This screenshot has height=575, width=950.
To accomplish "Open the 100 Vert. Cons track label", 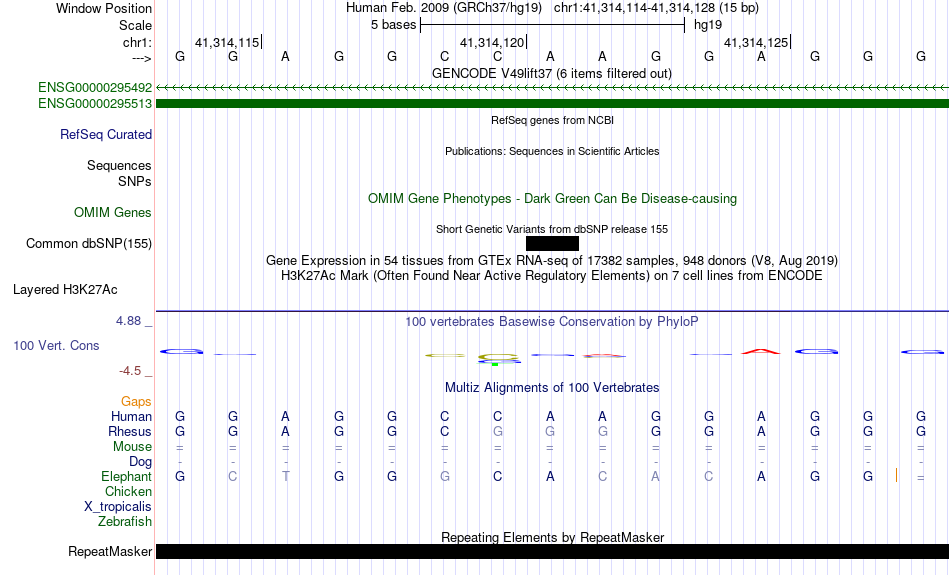I will click(56, 345).
